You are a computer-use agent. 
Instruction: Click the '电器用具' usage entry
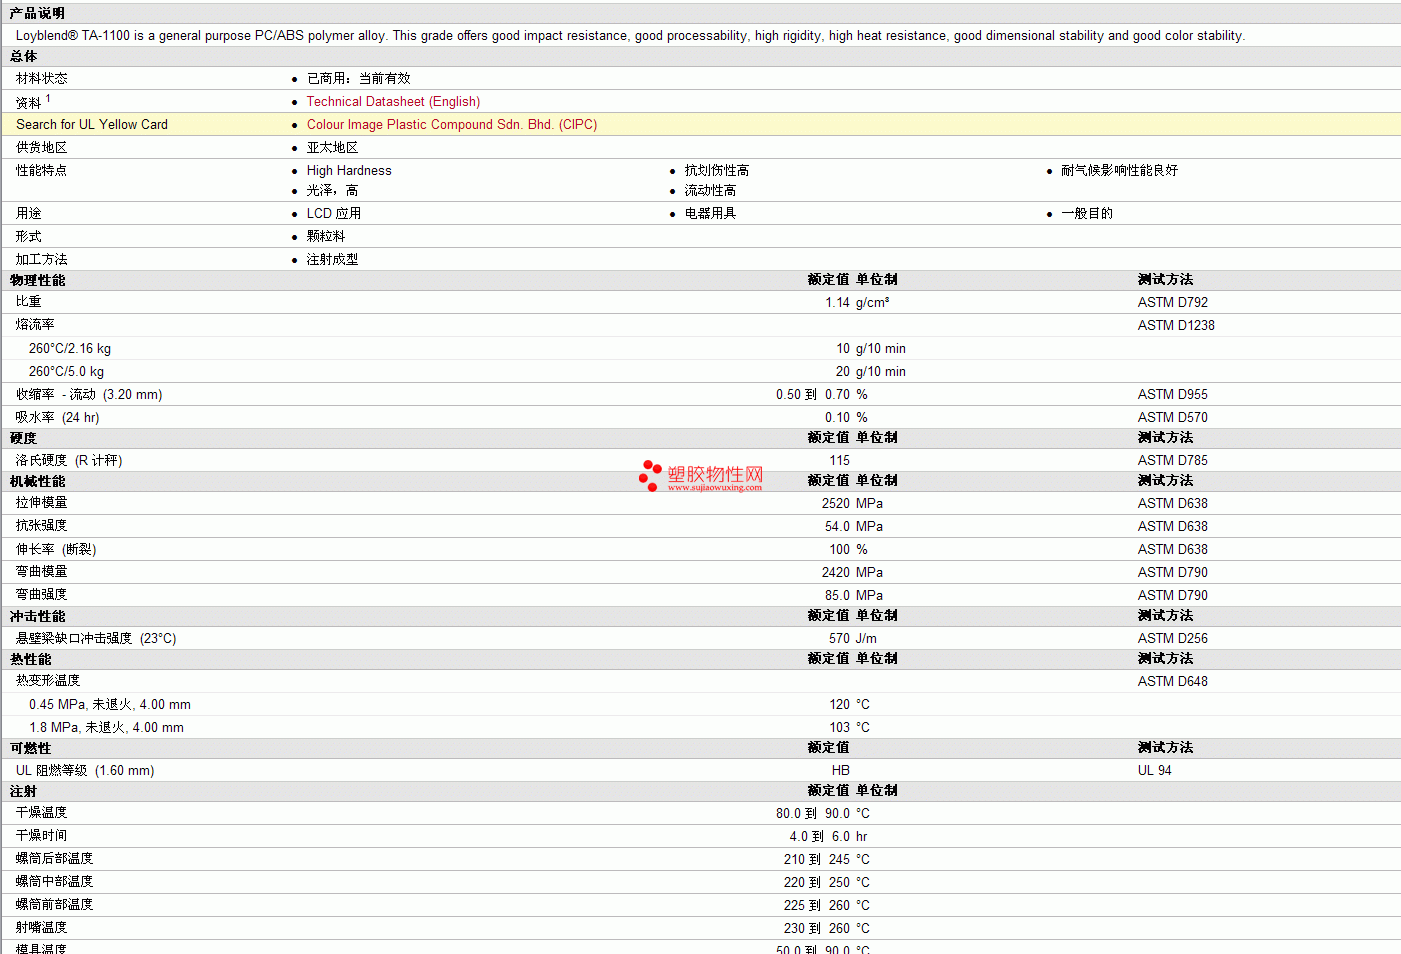[x=710, y=214]
